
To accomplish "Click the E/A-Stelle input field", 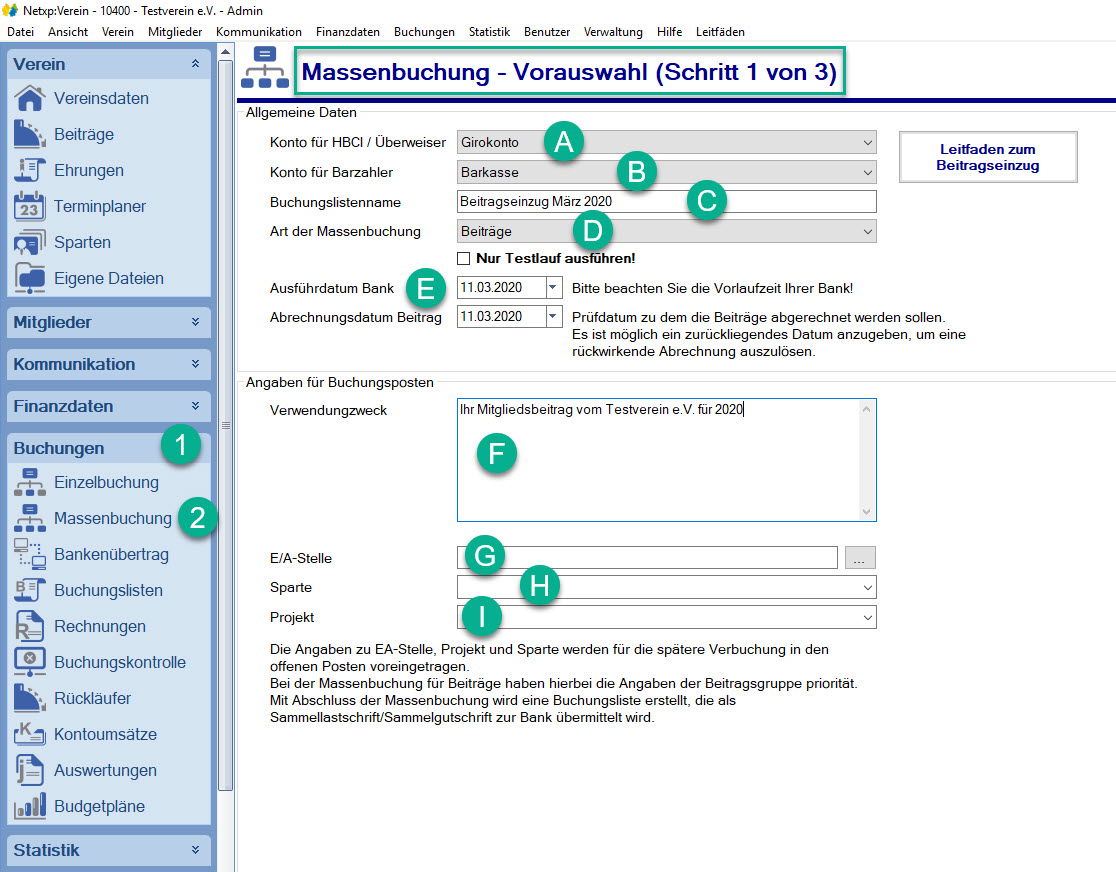I will [x=647, y=557].
